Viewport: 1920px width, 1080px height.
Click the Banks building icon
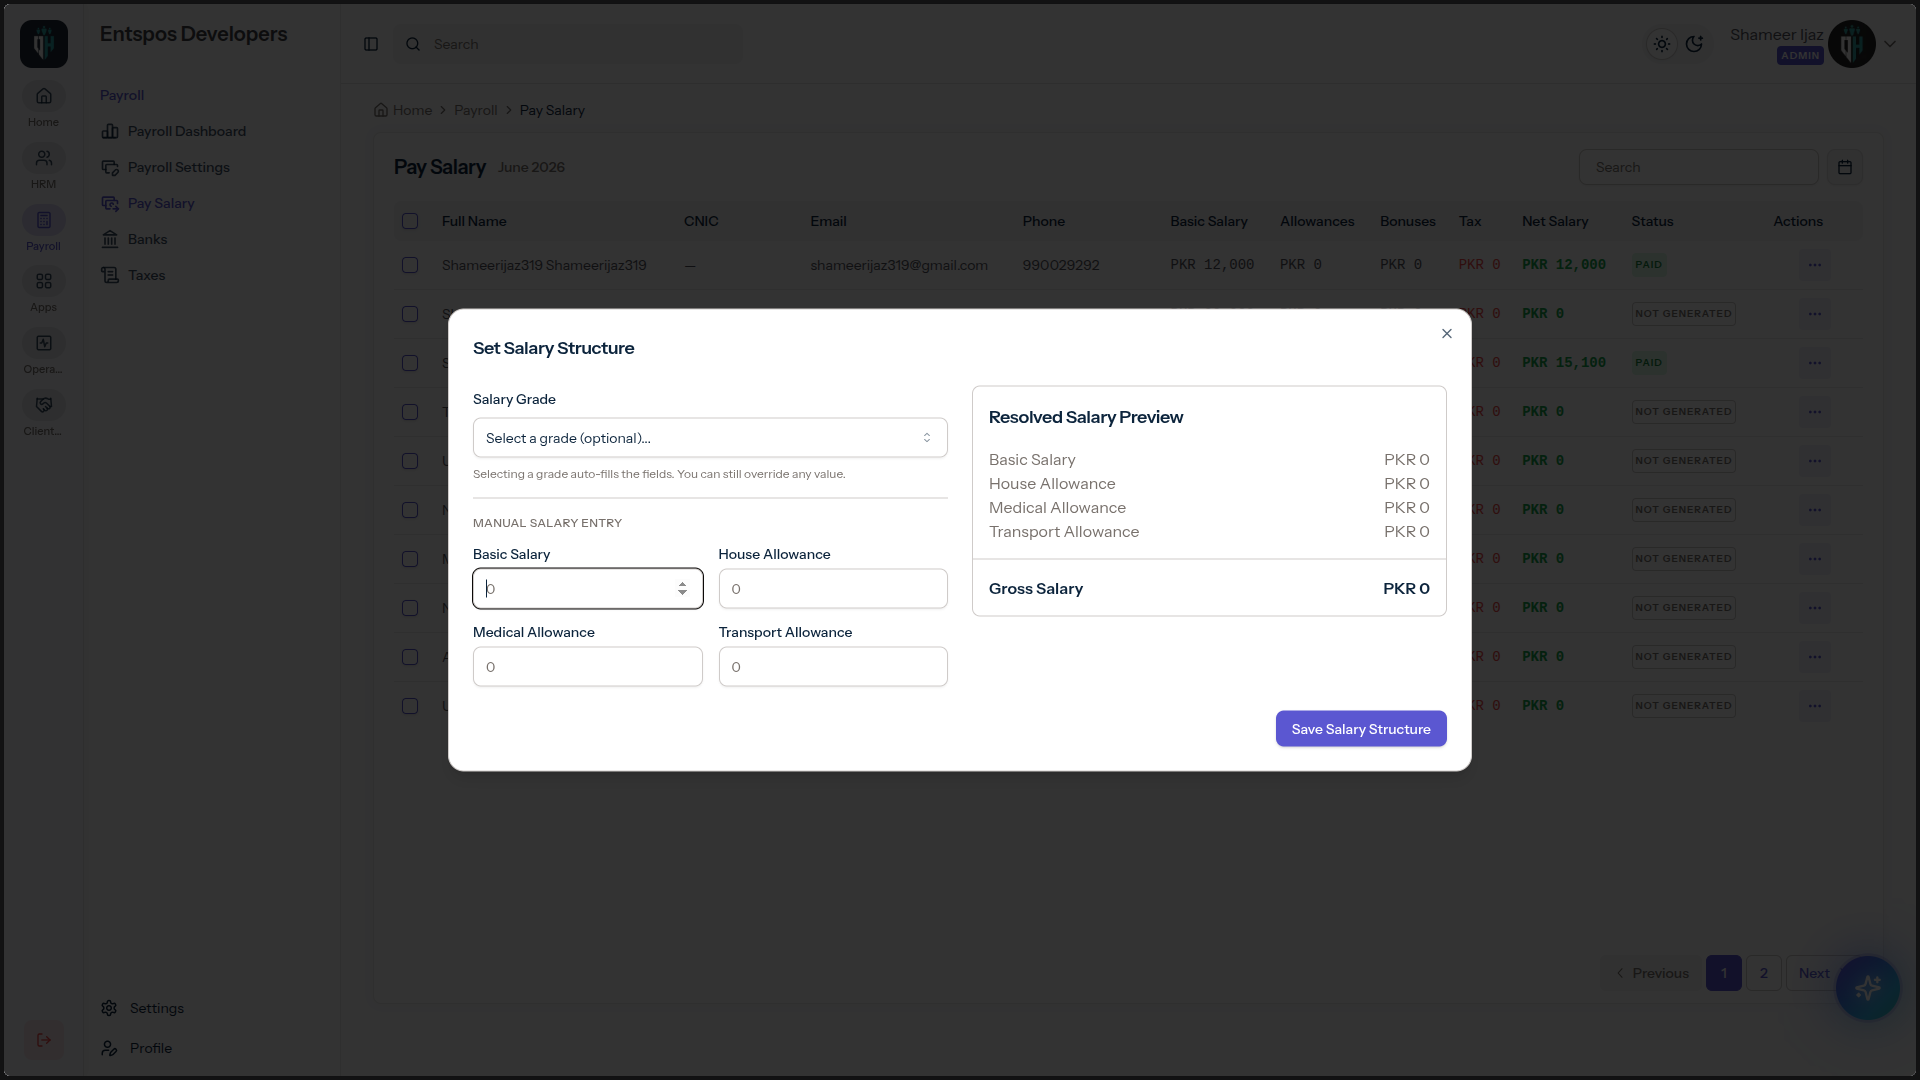tap(110, 239)
